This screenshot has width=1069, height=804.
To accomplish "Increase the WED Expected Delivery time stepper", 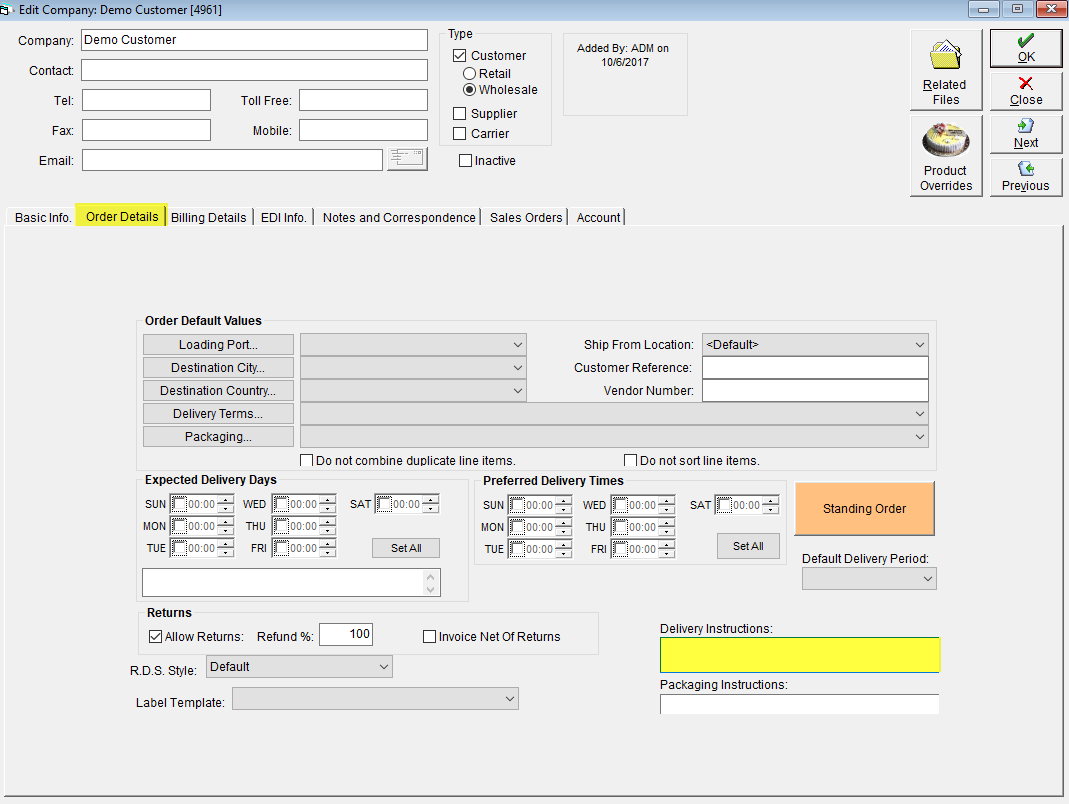I will [328, 501].
